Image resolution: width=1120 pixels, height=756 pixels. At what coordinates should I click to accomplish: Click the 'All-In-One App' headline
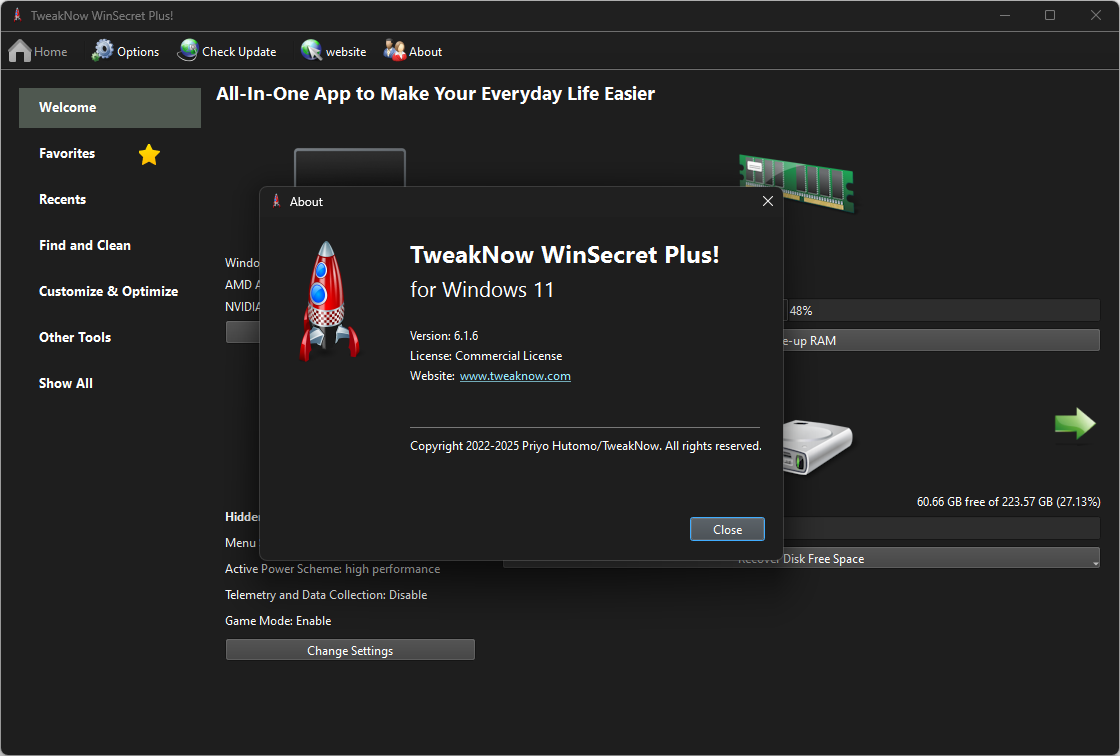tap(436, 94)
